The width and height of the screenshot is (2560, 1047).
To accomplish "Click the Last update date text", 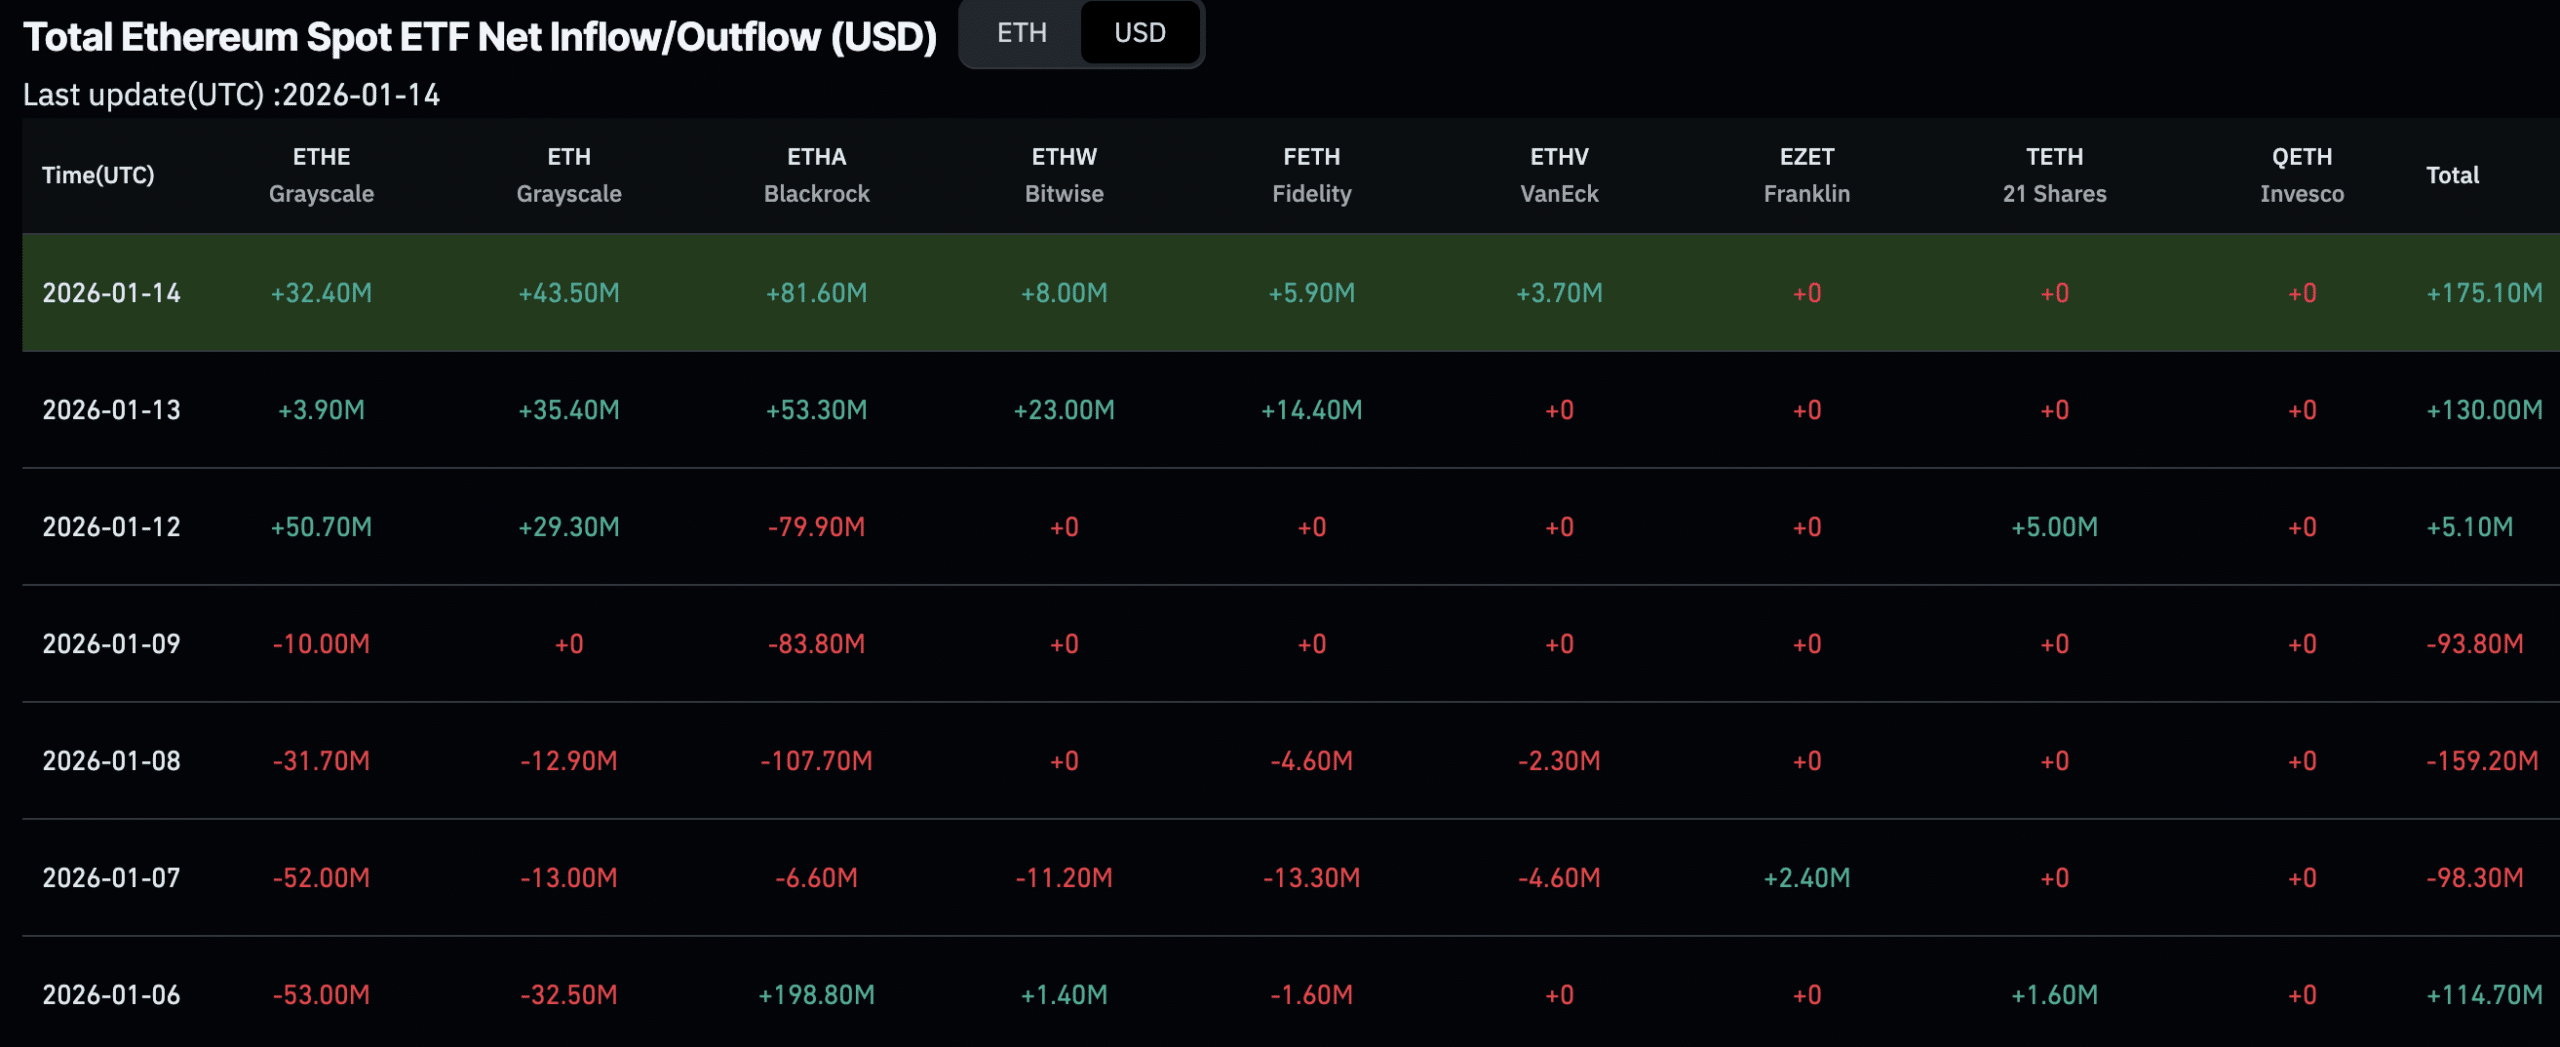I will 235,95.
